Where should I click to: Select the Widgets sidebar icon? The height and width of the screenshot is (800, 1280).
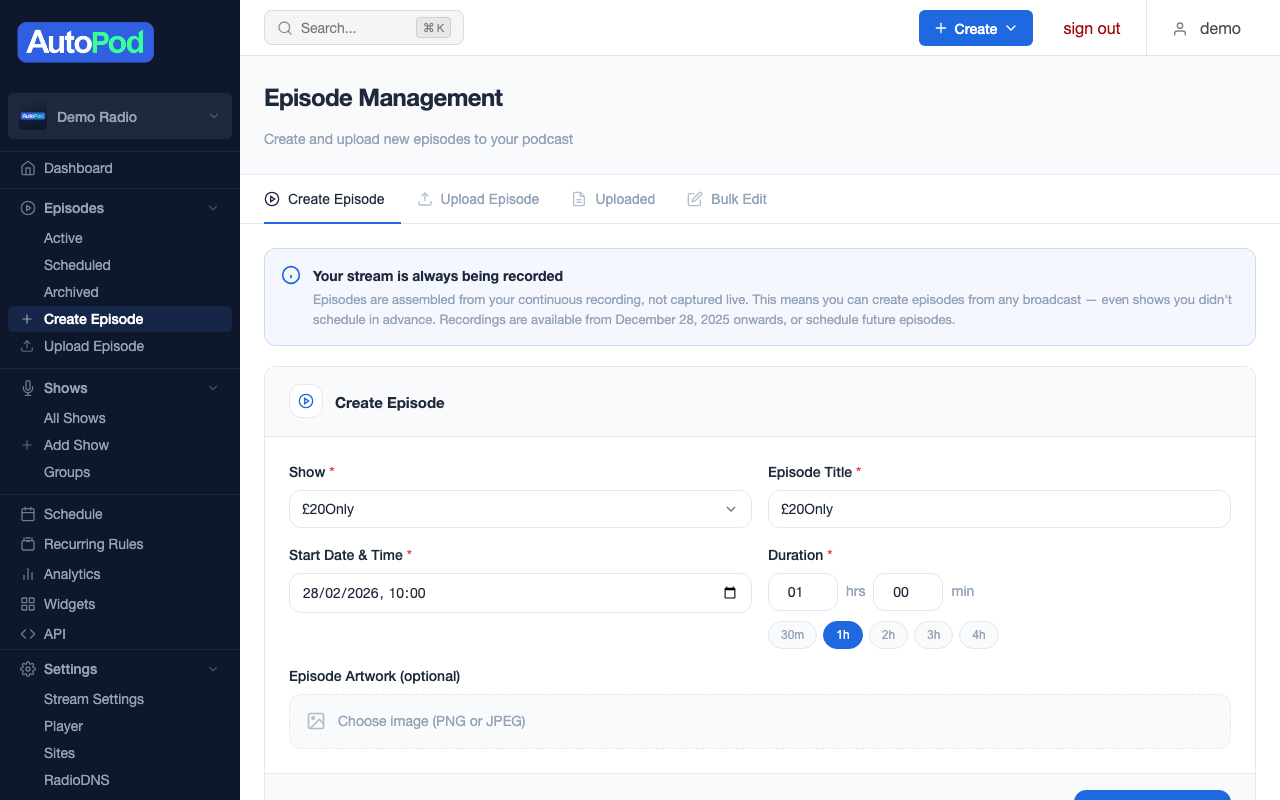[x=26, y=604]
